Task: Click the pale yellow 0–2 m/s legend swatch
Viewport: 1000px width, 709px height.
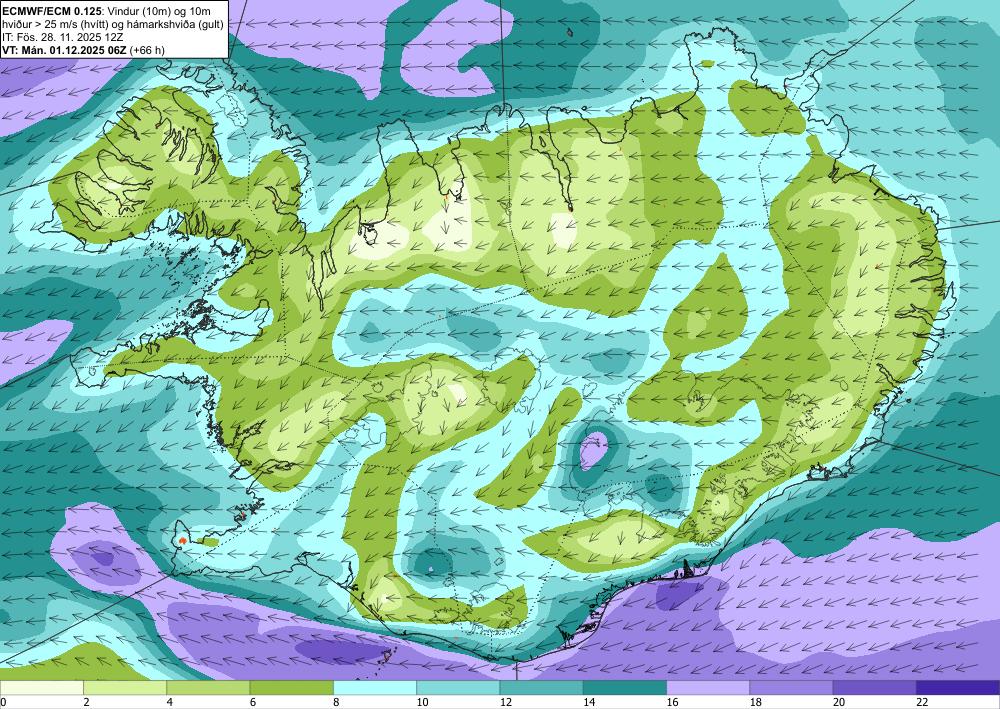Action: coord(41,688)
